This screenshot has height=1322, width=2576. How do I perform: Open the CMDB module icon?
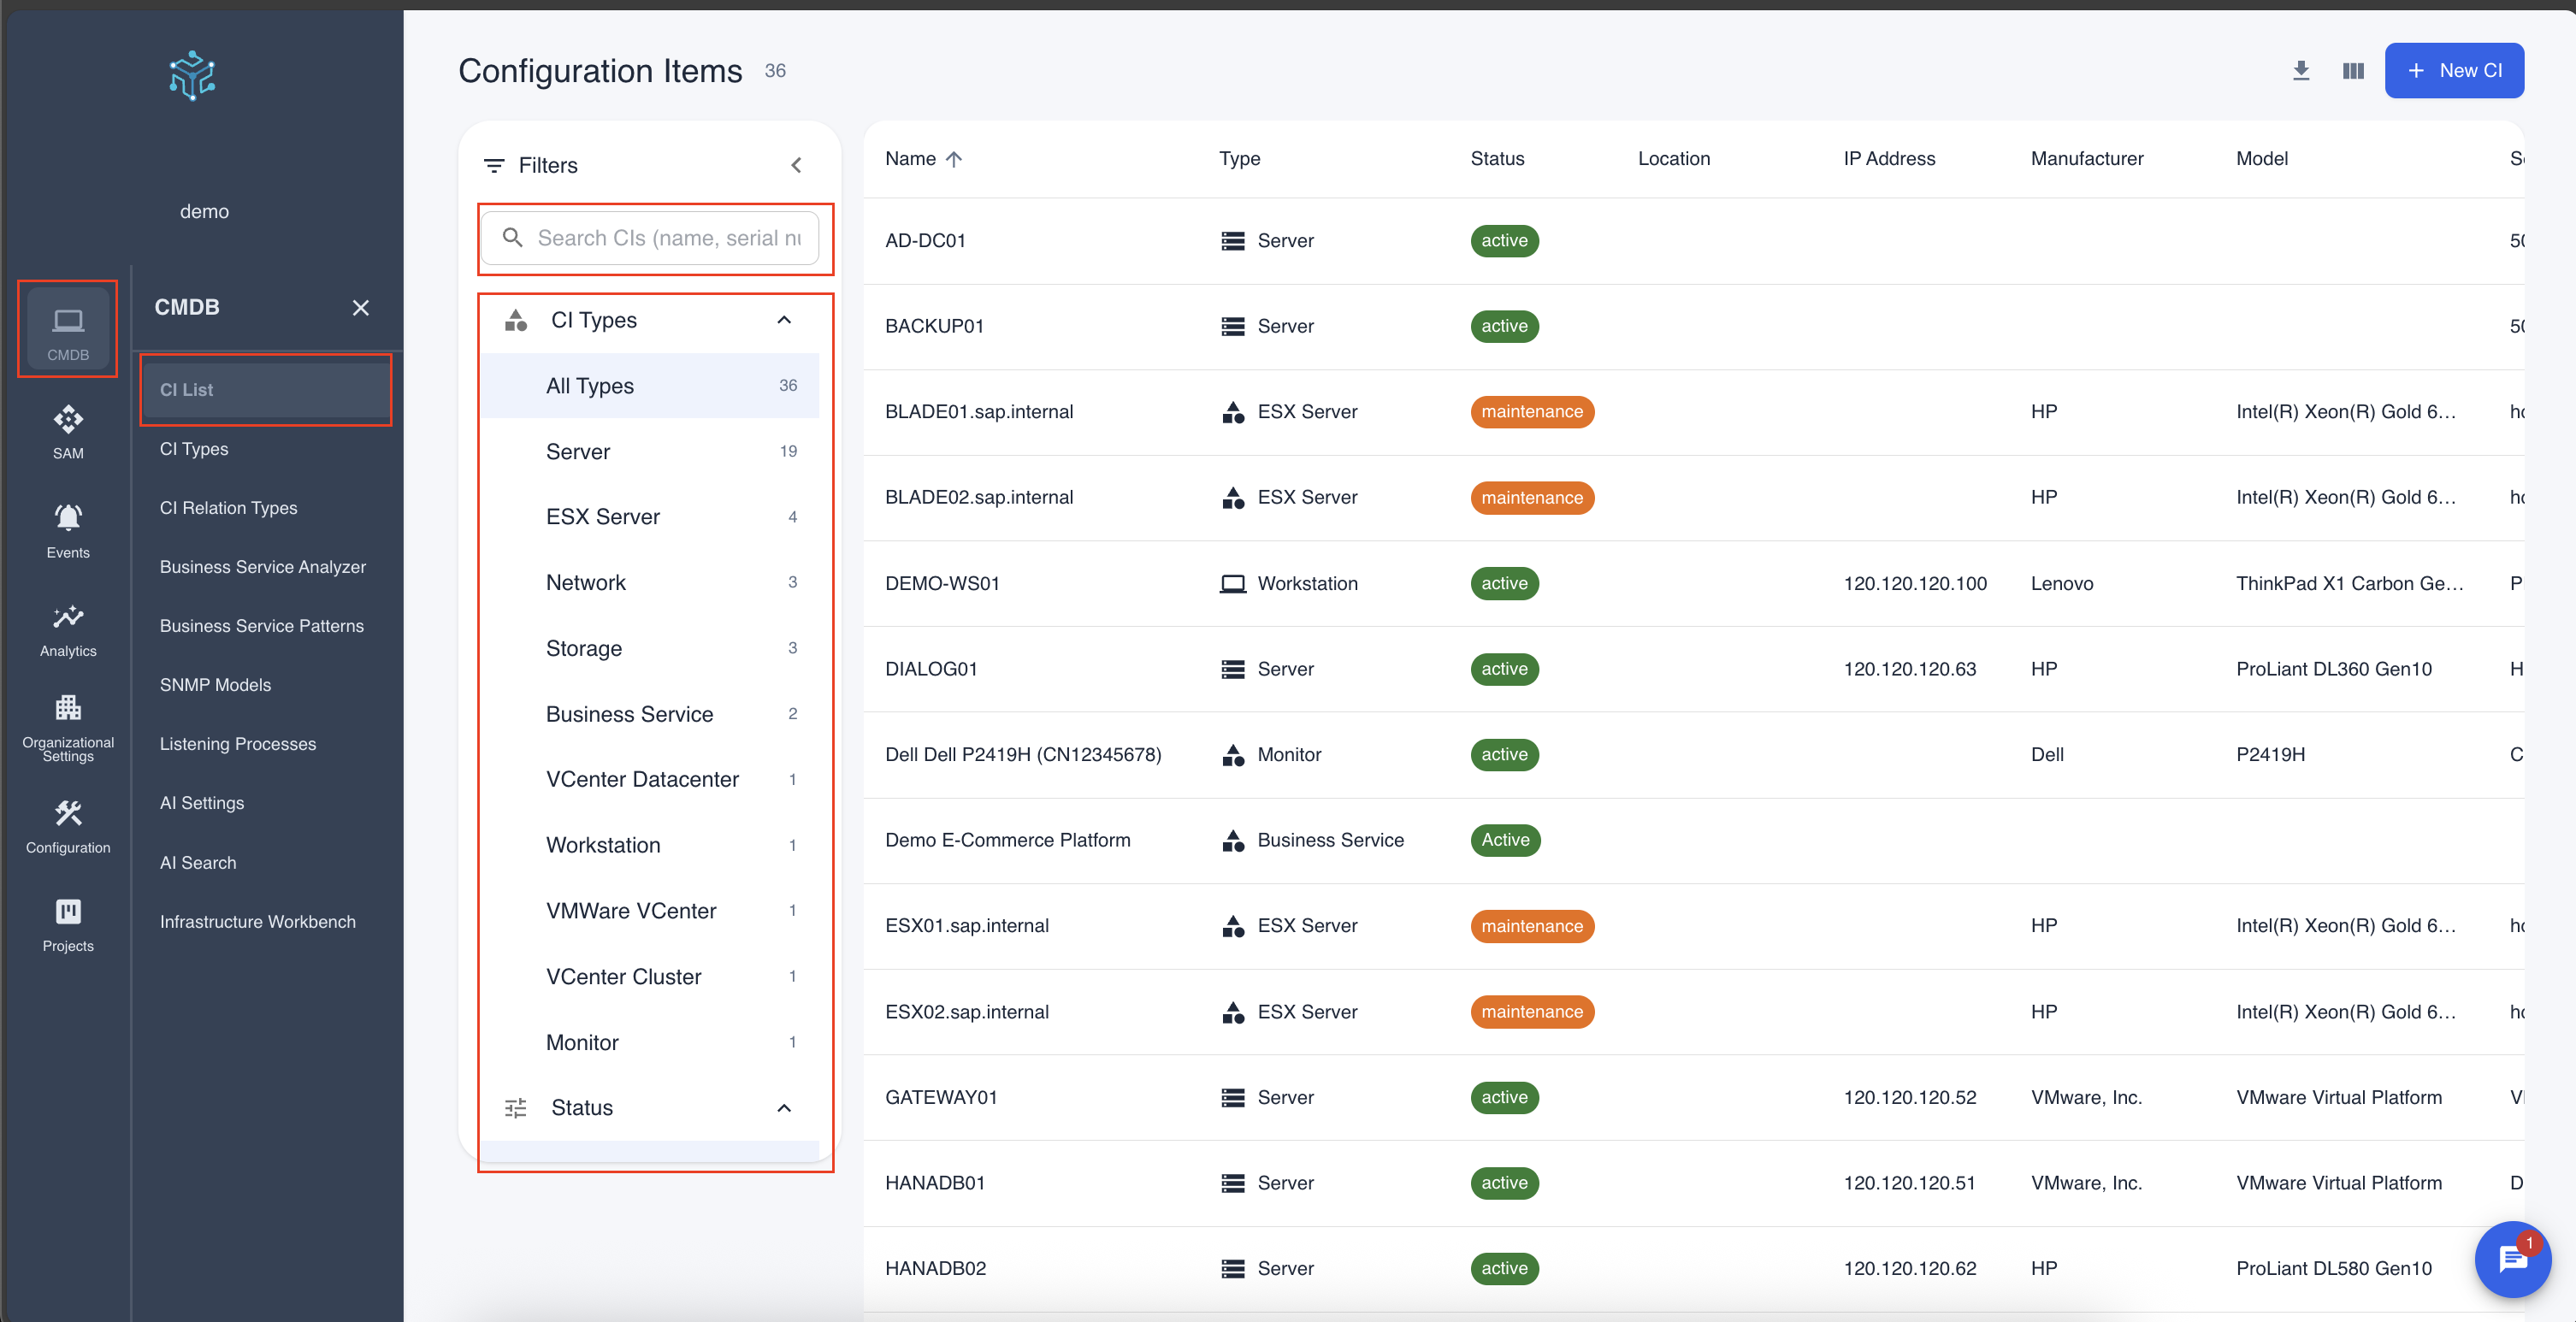(67, 328)
